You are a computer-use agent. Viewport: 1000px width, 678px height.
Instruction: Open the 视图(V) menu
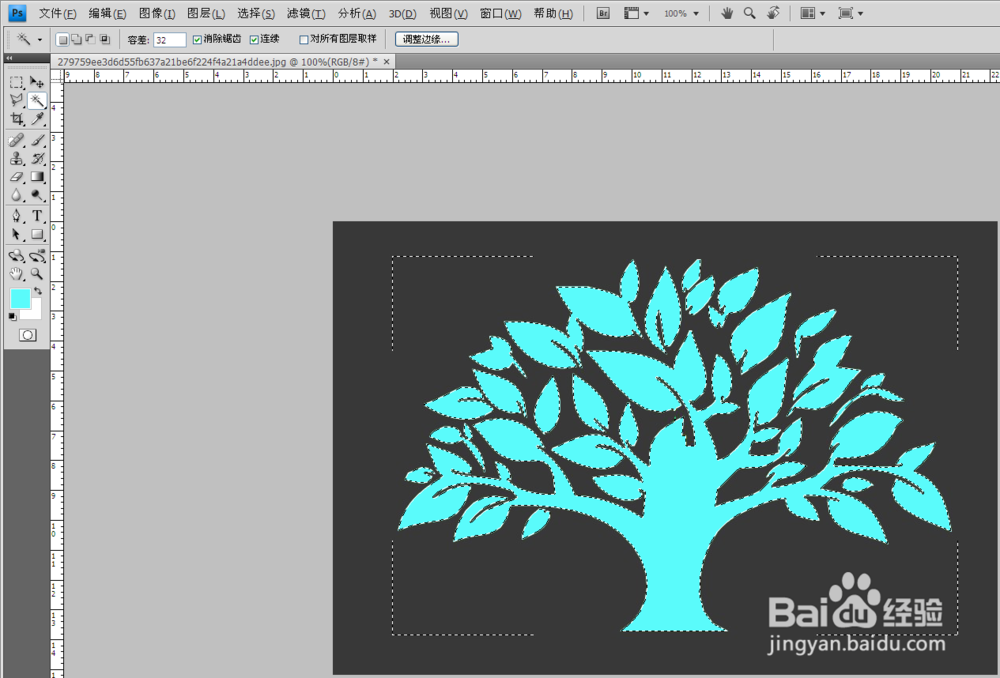[x=448, y=13]
